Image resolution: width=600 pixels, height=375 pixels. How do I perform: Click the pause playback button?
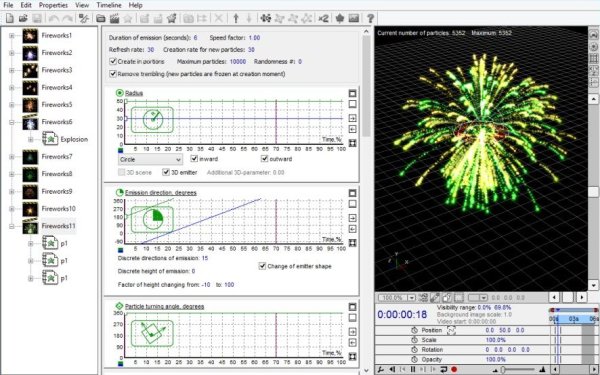413,370
